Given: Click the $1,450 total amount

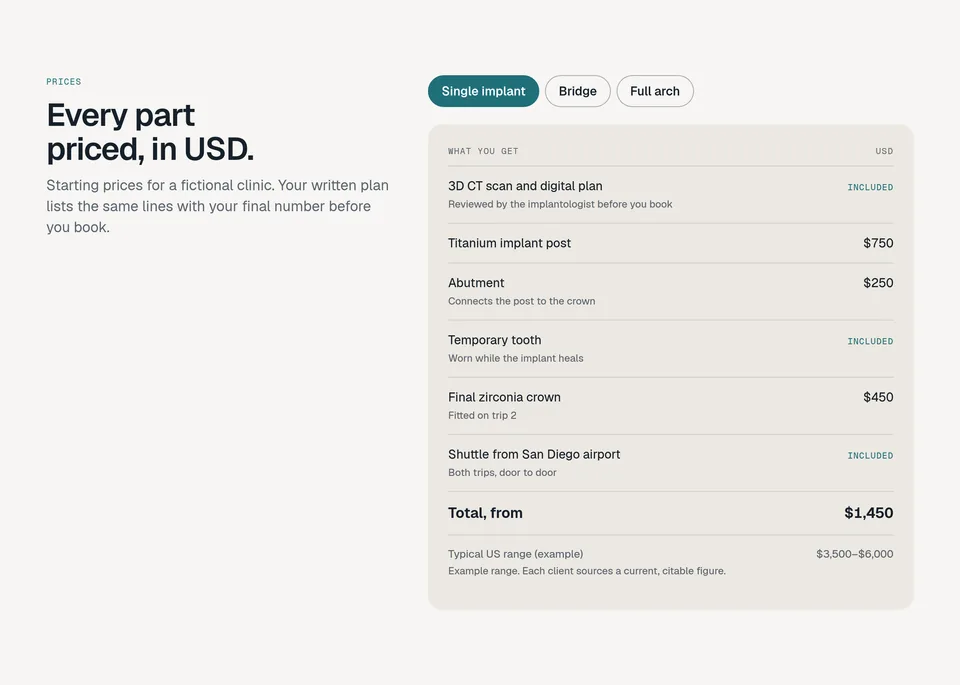Looking at the screenshot, I should 868,513.
